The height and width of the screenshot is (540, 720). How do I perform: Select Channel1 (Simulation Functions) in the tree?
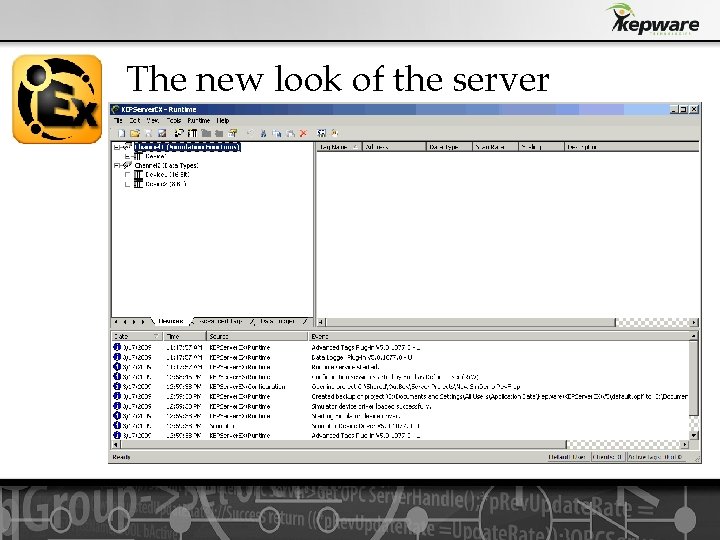coord(187,146)
